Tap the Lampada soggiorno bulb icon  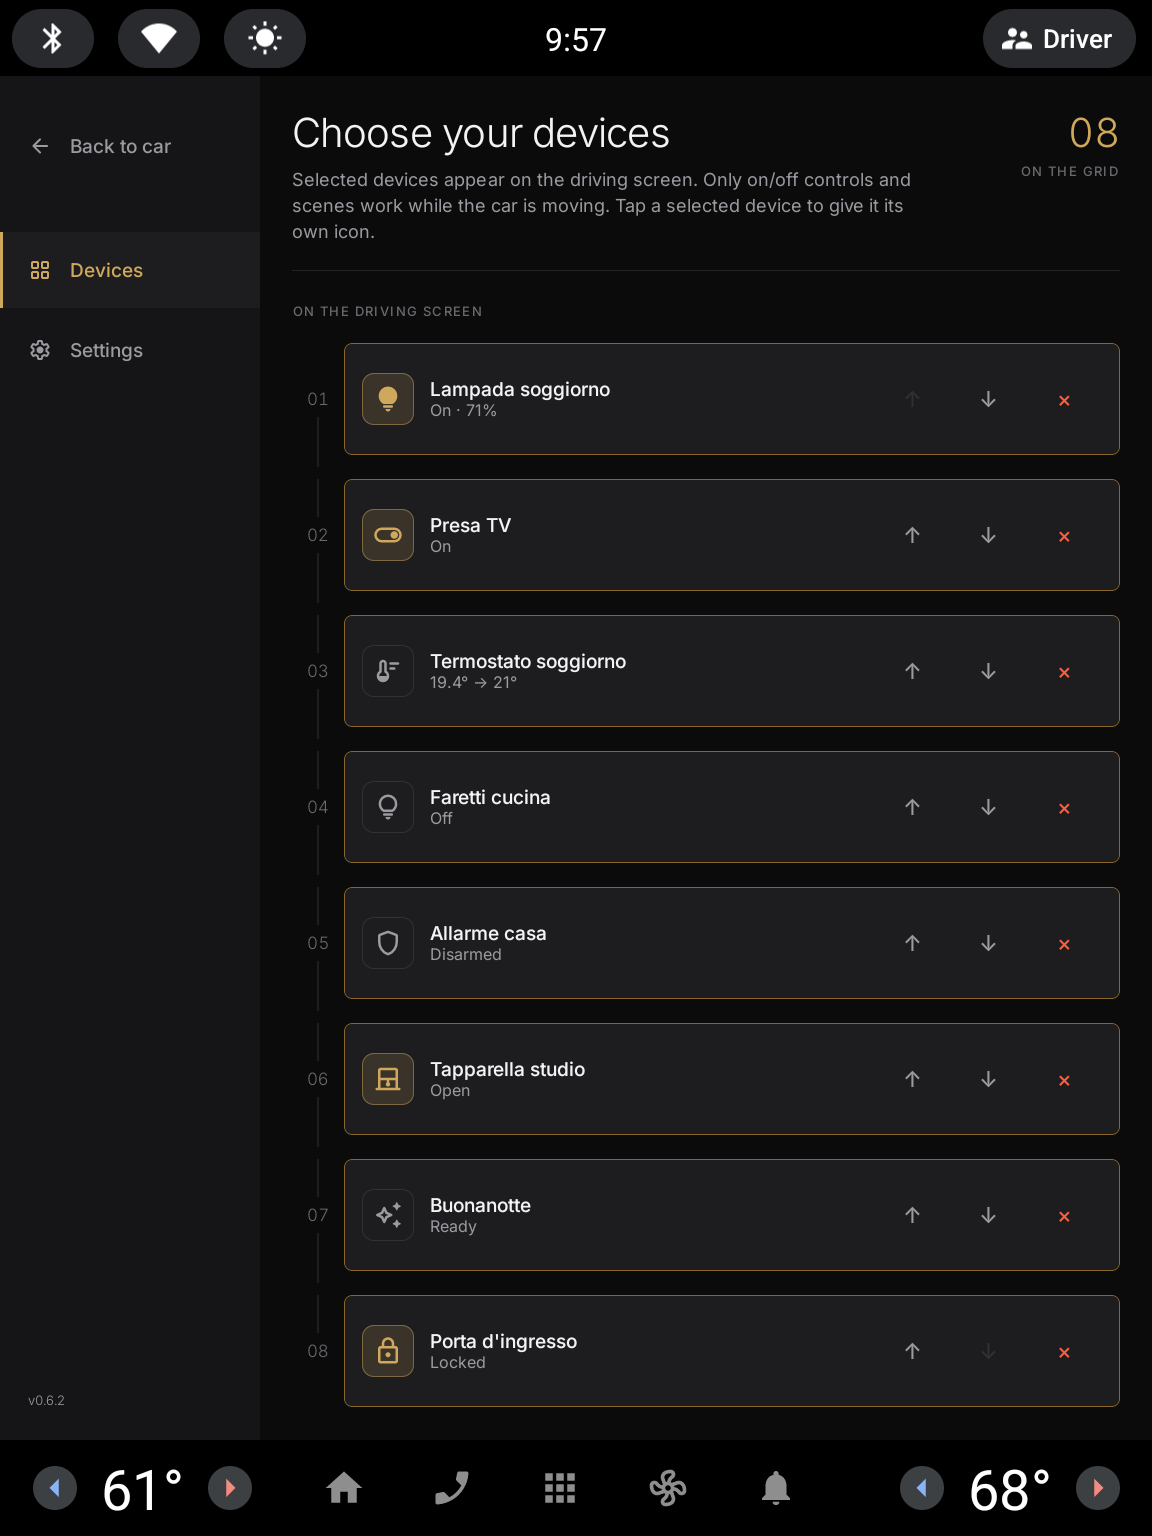pyautogui.click(x=388, y=399)
